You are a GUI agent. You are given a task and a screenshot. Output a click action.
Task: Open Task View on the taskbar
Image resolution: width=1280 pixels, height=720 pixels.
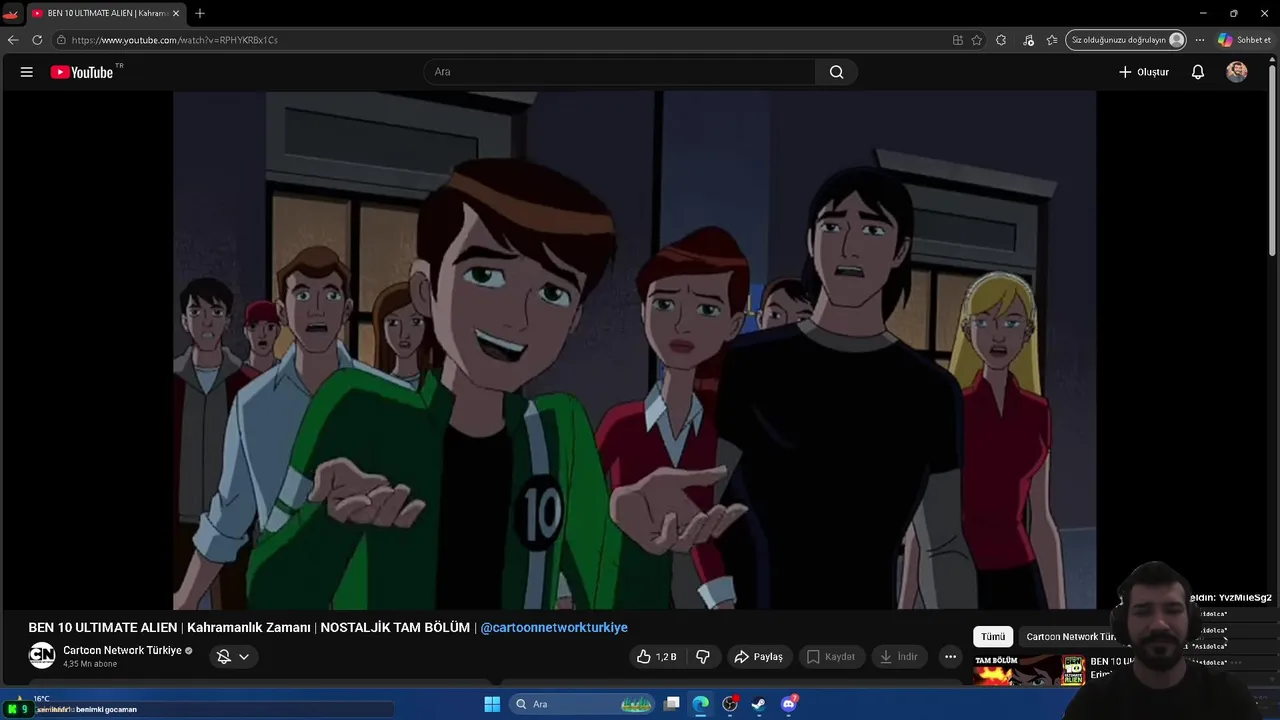(x=672, y=704)
